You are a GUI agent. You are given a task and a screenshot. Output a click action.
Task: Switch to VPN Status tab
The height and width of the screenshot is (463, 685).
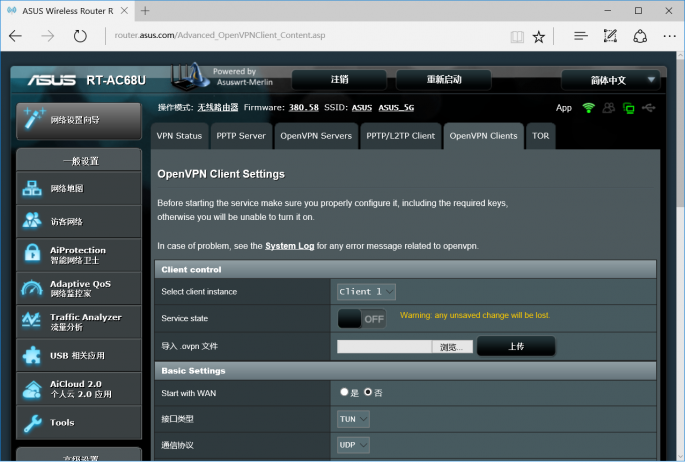pos(179,136)
